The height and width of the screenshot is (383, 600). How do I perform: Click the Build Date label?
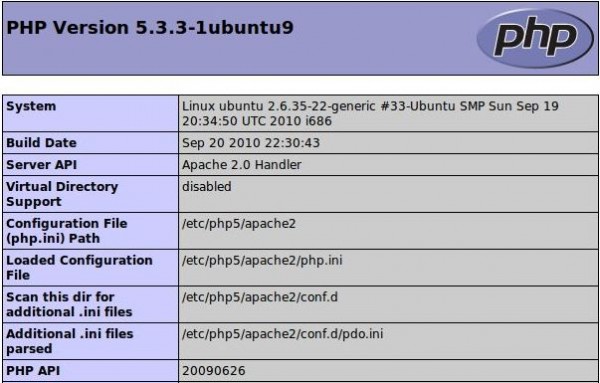click(x=41, y=143)
